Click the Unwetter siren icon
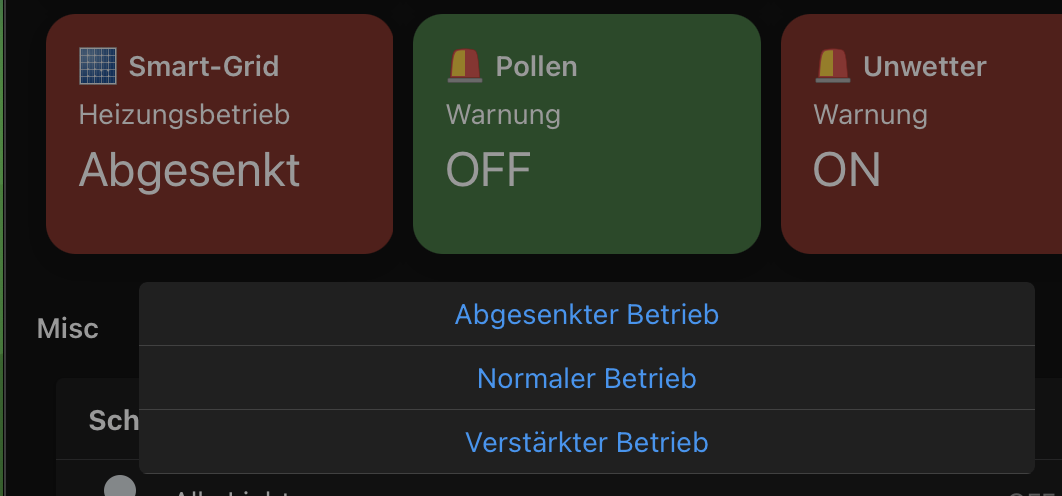1062x496 pixels. [x=832, y=66]
